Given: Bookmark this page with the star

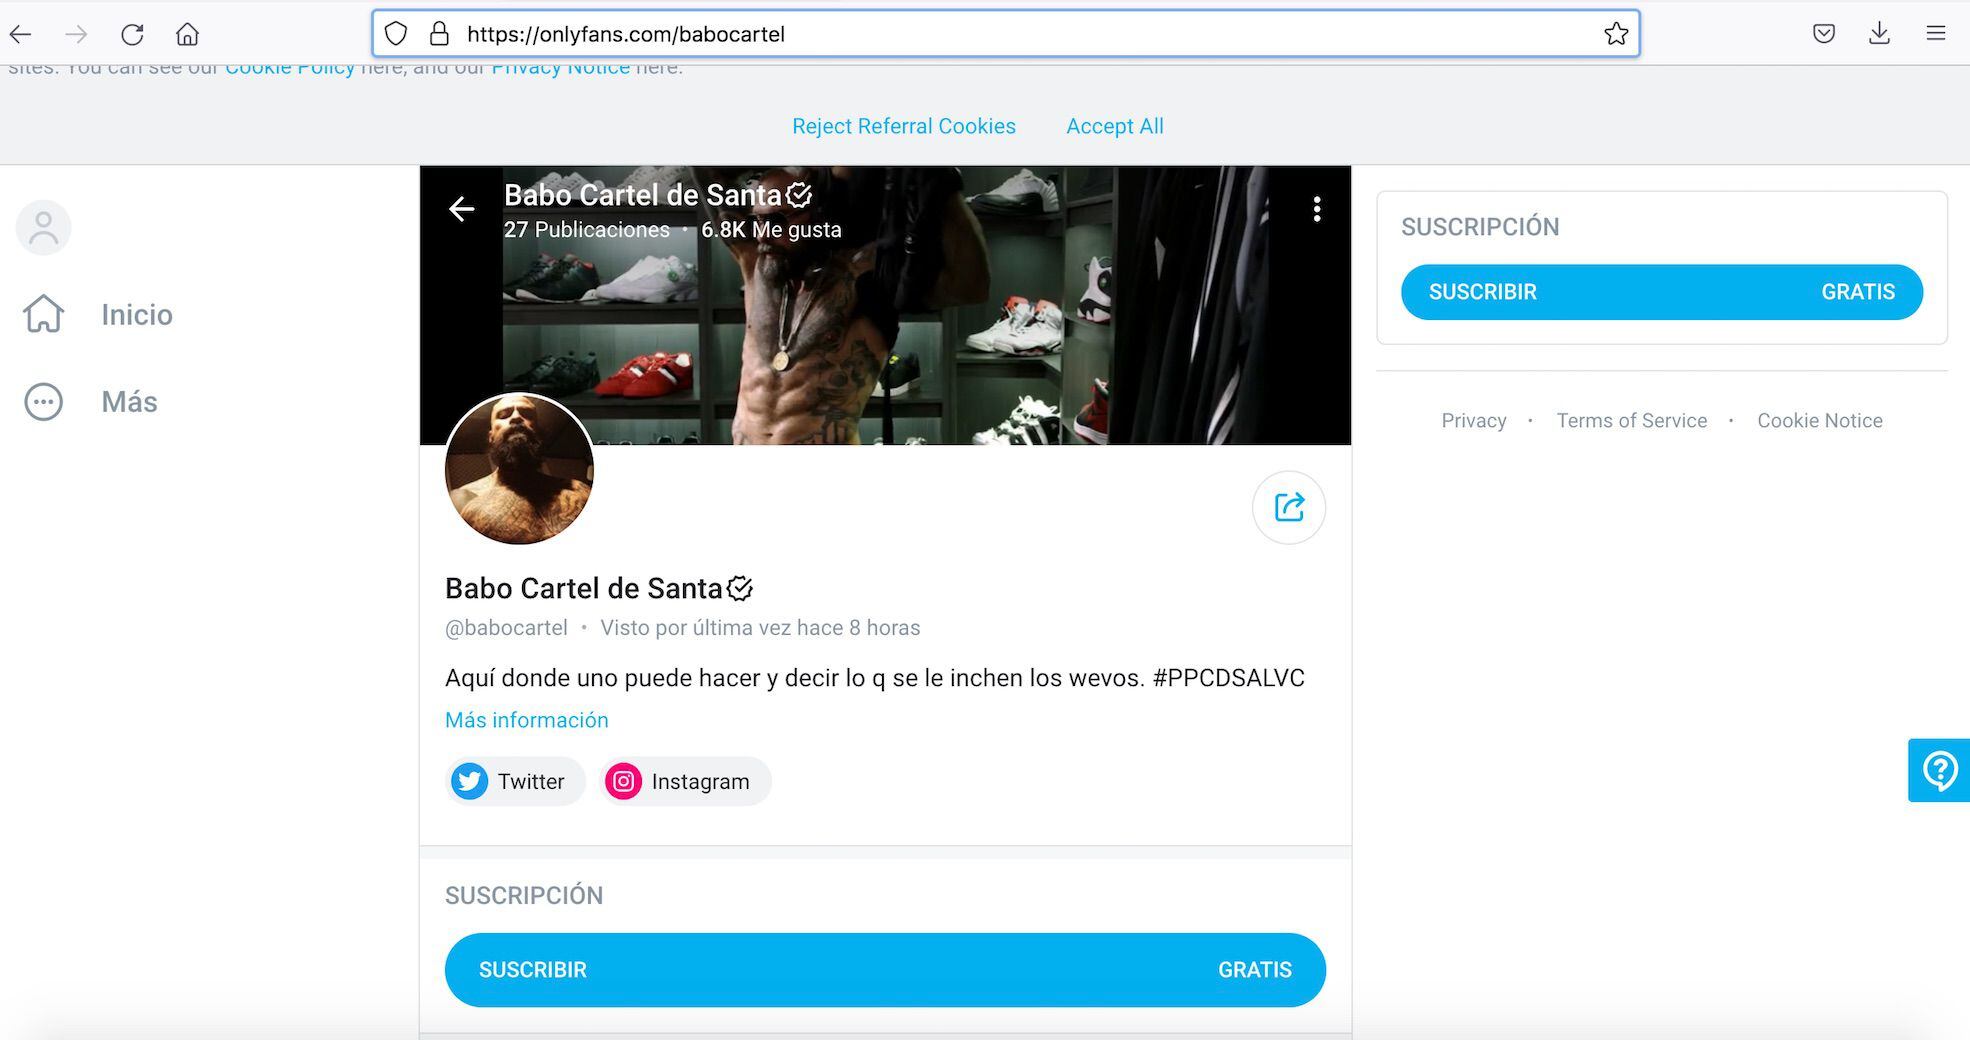Looking at the screenshot, I should pyautogui.click(x=1616, y=34).
